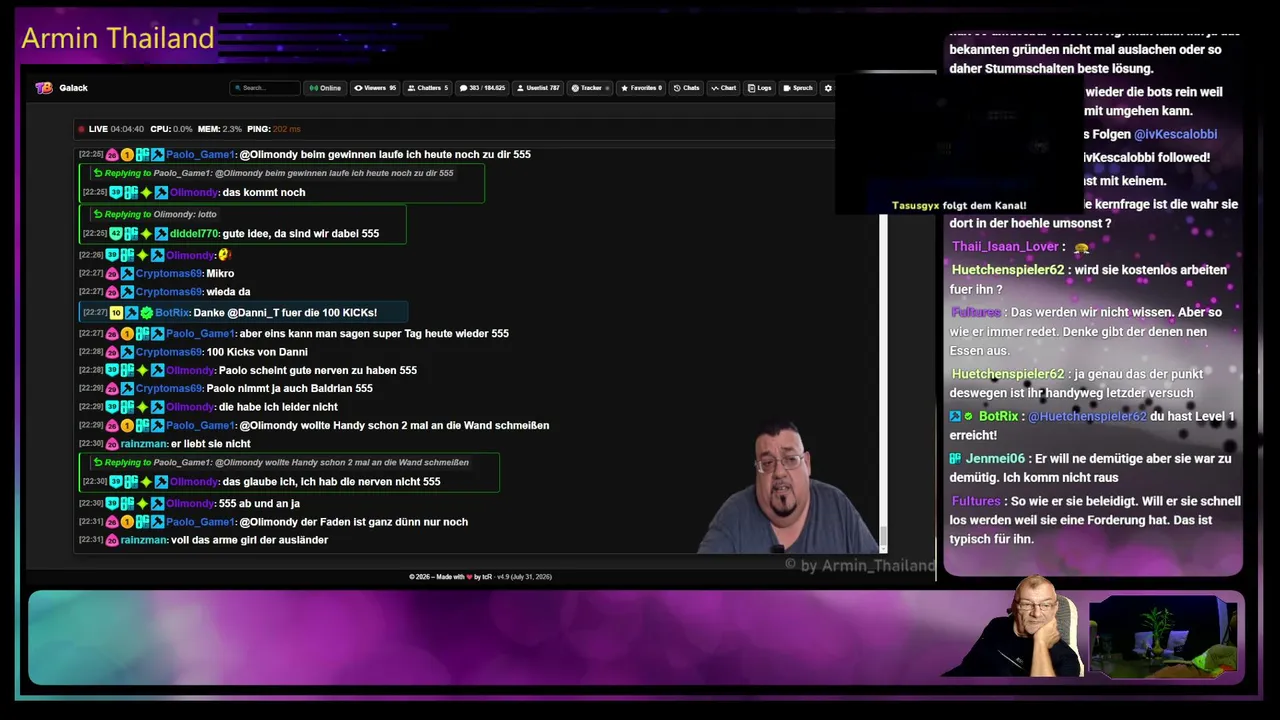This screenshot has width=1280, height=720.
Task: Open the Logs panel
Action: click(759, 88)
